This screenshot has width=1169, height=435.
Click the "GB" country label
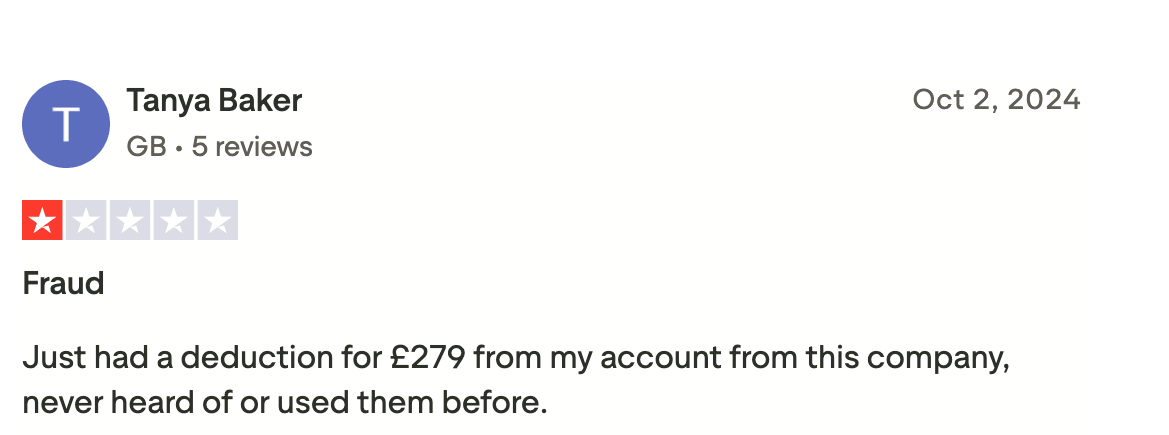(146, 147)
